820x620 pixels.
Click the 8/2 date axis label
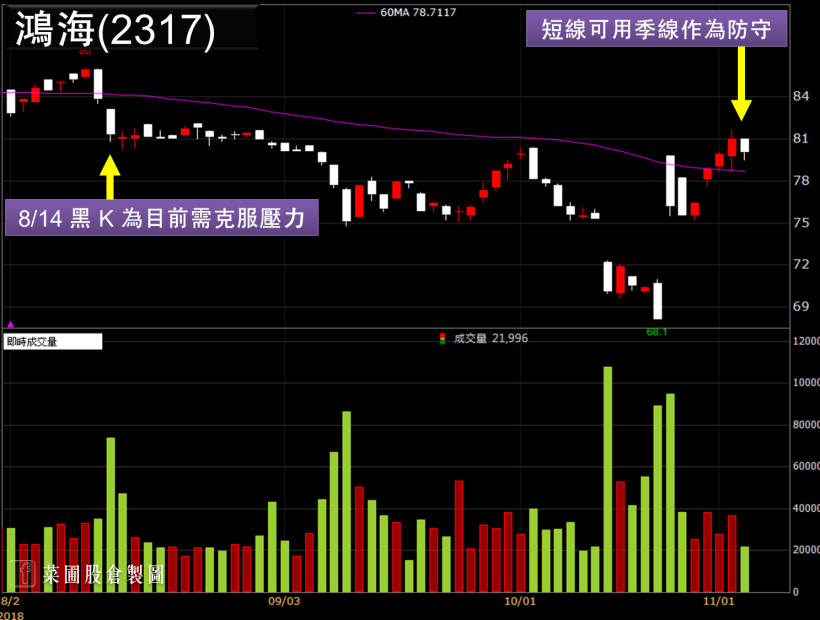[x=10, y=601]
